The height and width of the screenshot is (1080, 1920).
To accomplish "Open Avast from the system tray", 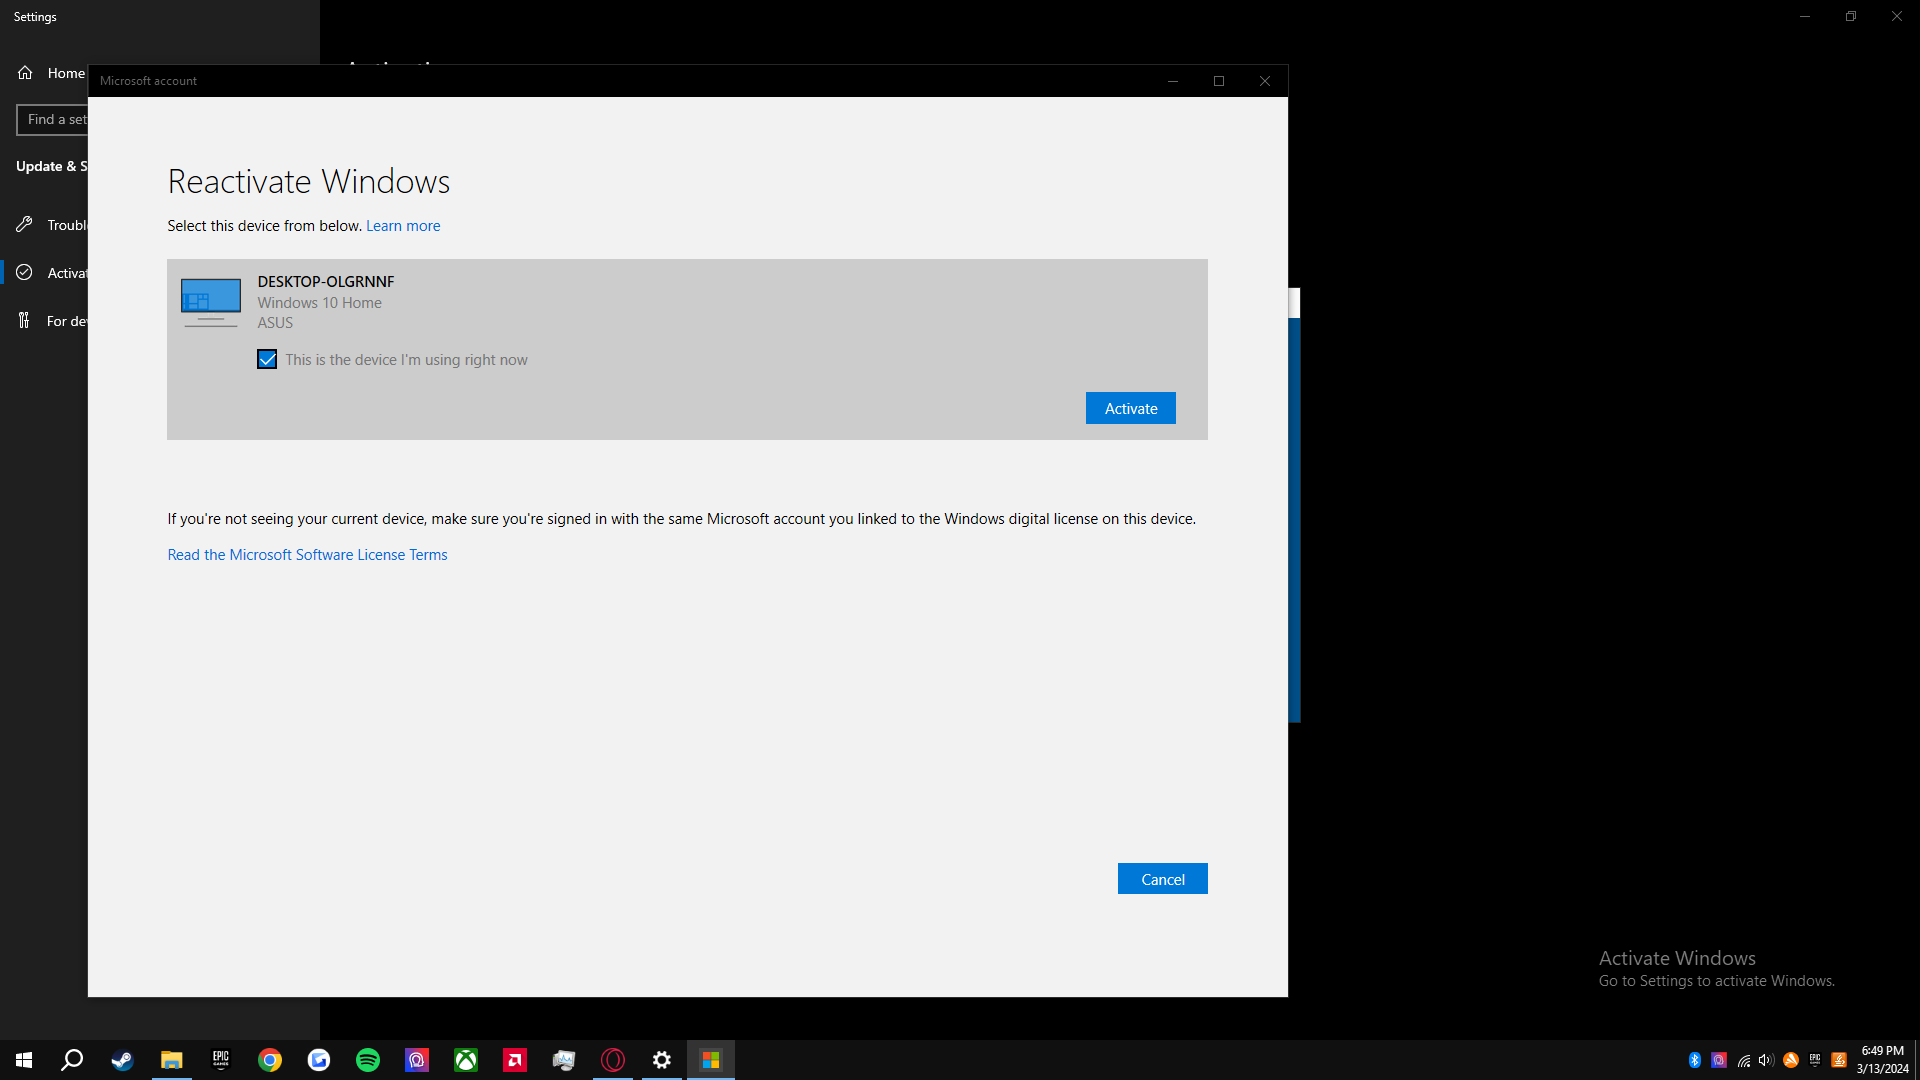I will [x=1789, y=1059].
